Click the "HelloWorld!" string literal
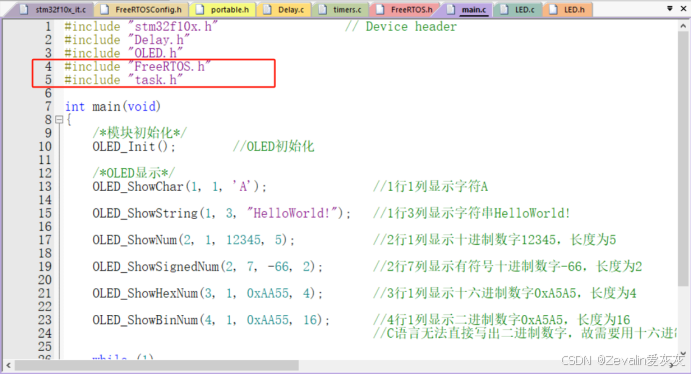Image resolution: width=692 pixels, height=374 pixels. (292, 213)
